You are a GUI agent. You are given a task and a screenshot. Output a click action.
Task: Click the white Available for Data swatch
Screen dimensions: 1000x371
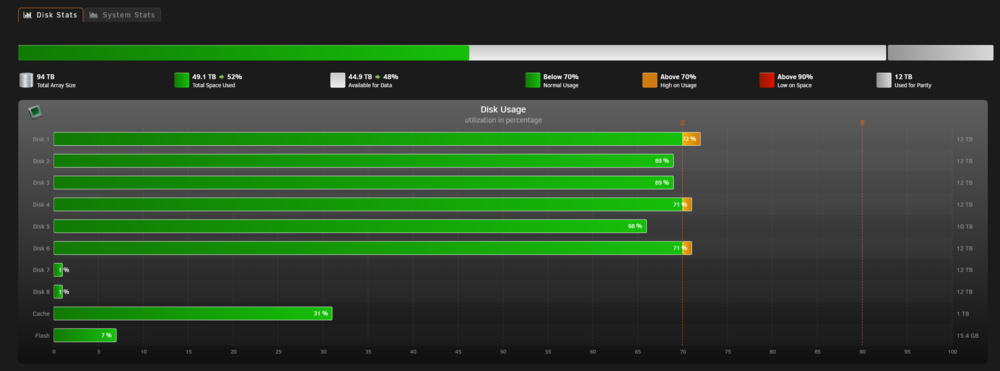[338, 80]
